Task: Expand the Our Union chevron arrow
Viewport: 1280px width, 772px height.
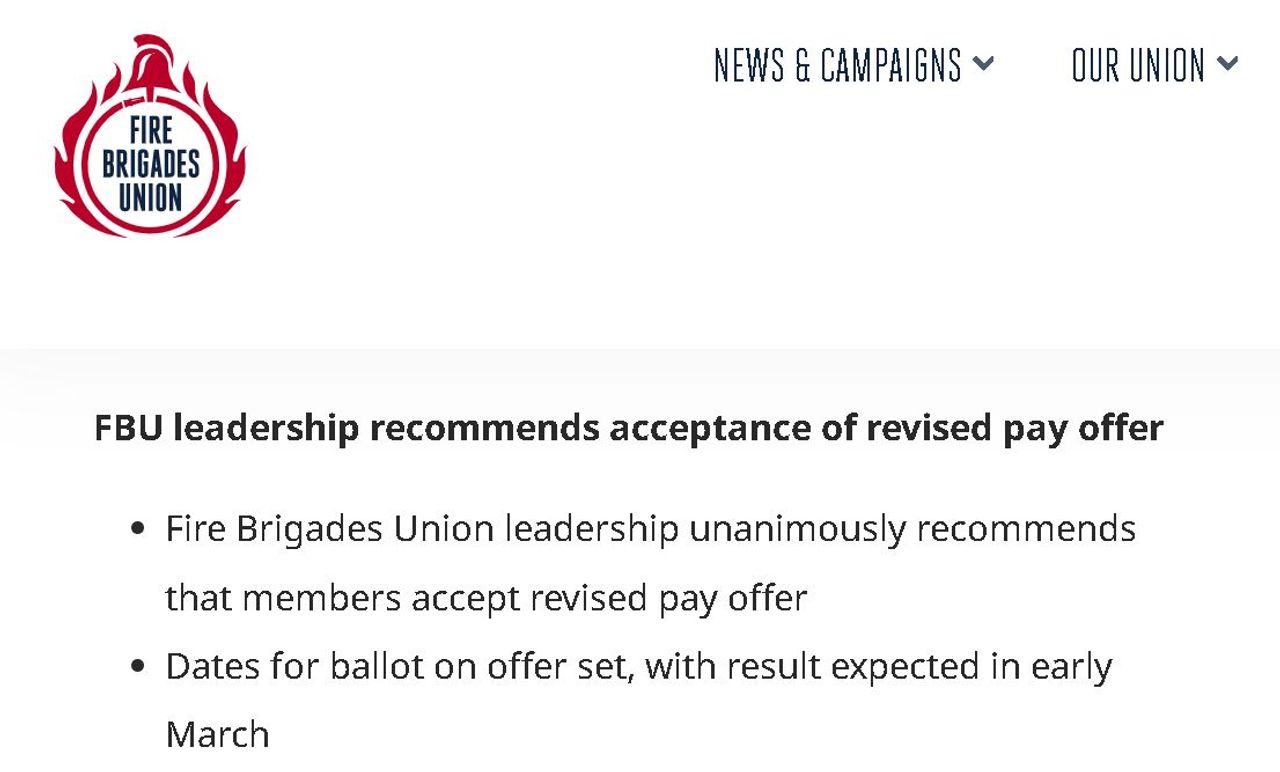Action: click(1228, 65)
